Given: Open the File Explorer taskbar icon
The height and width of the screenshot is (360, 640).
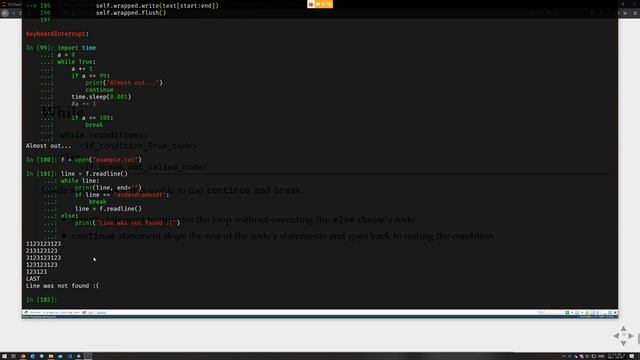Looking at the screenshot, I should coord(51,356).
